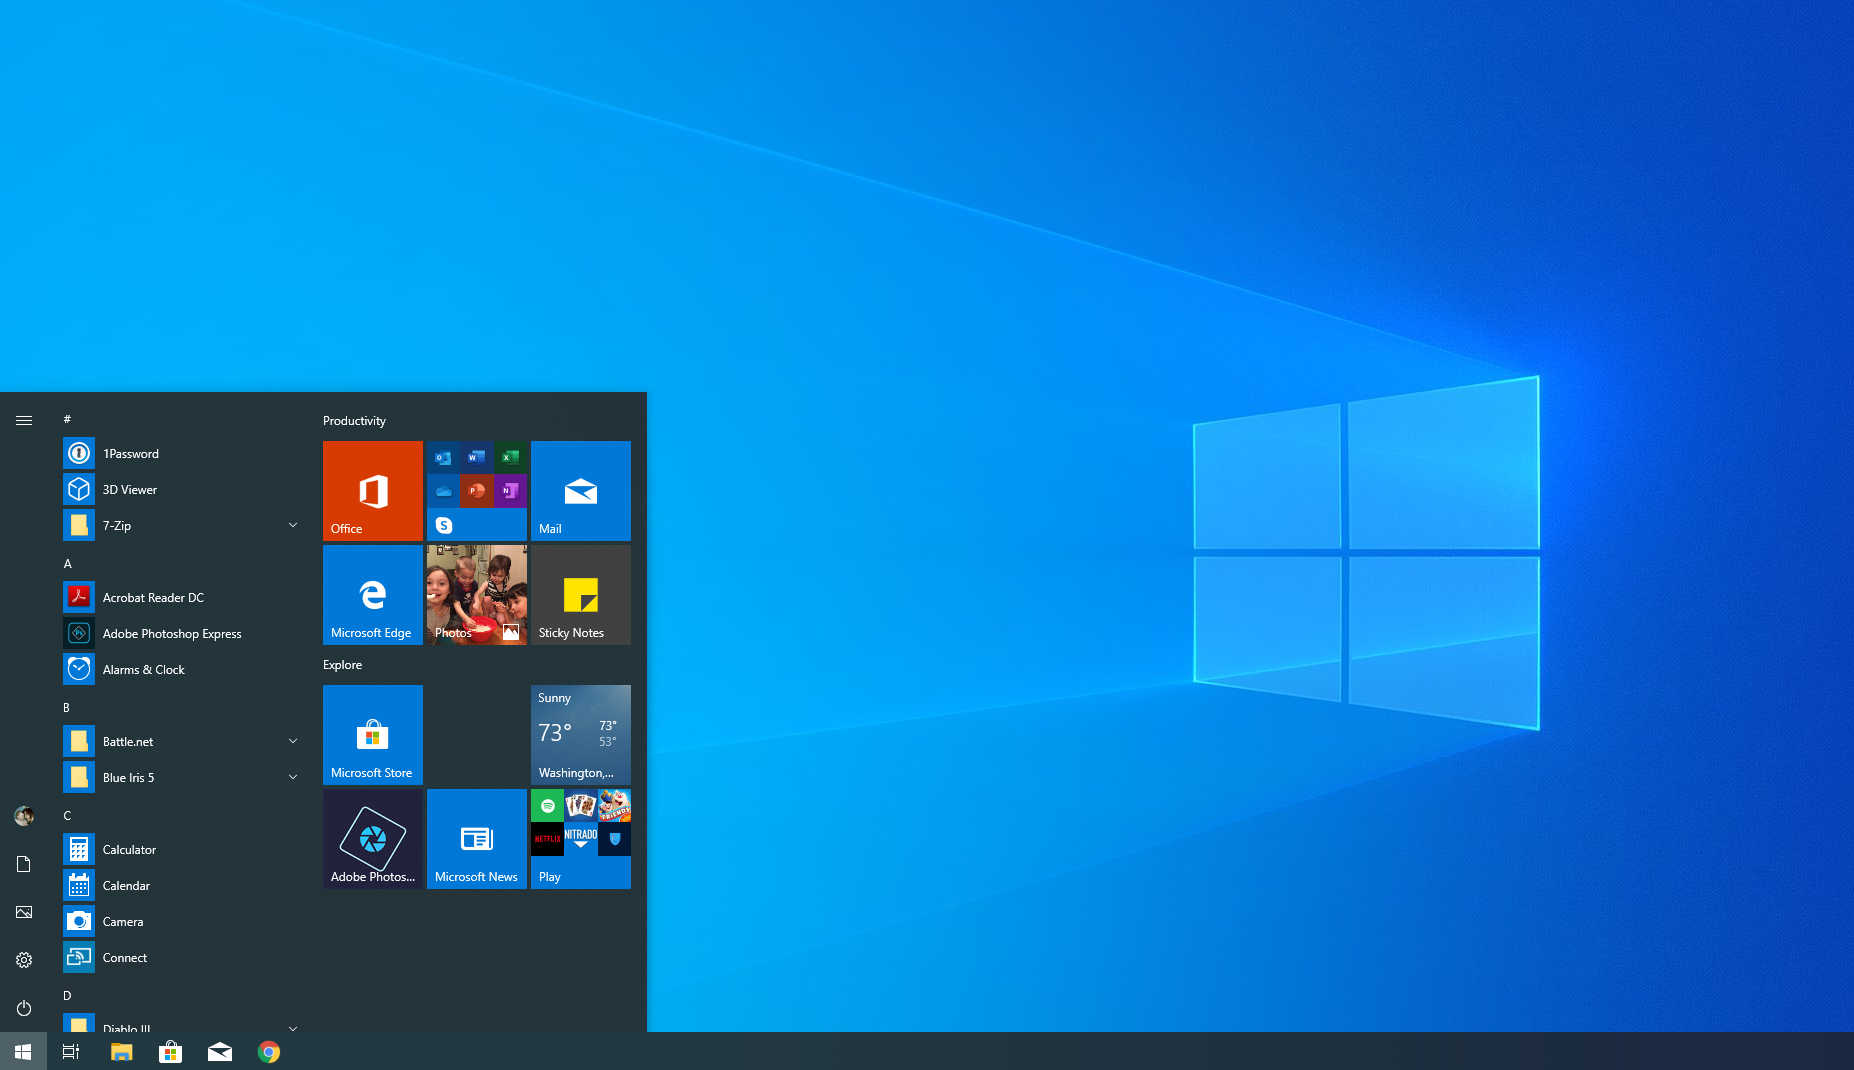The image size is (1854, 1070).
Task: Open the Washington weather tile
Action: coord(580,735)
